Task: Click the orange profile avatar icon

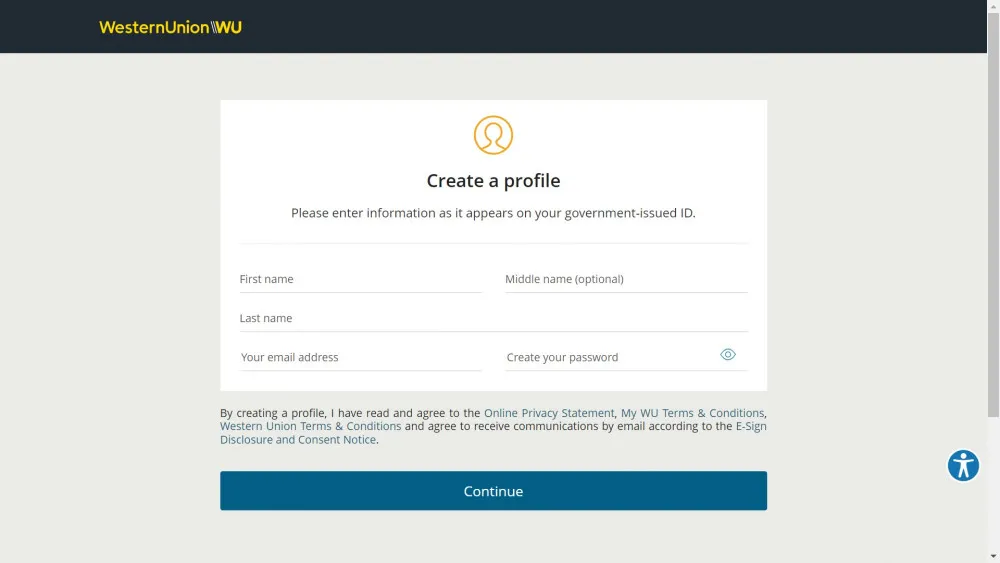Action: (x=493, y=135)
